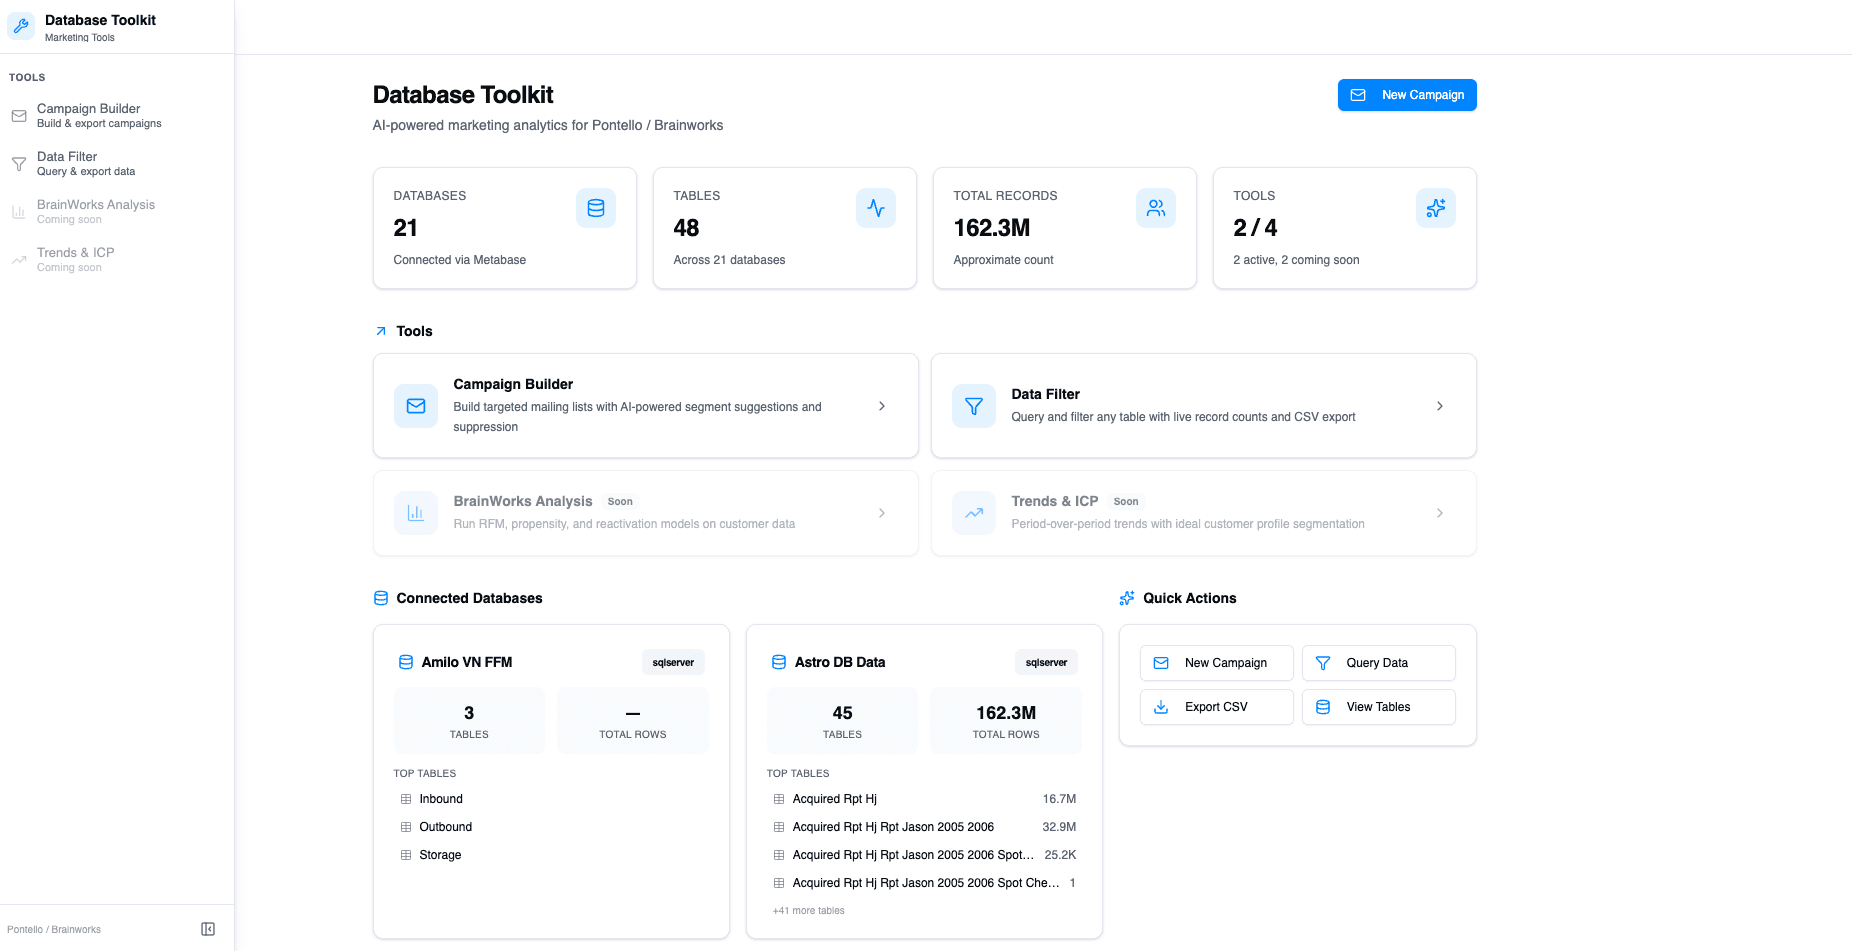Screen dimensions: 1852x951
Task: Open Data Filter via its right-pointing chevron
Action: click(x=1440, y=406)
